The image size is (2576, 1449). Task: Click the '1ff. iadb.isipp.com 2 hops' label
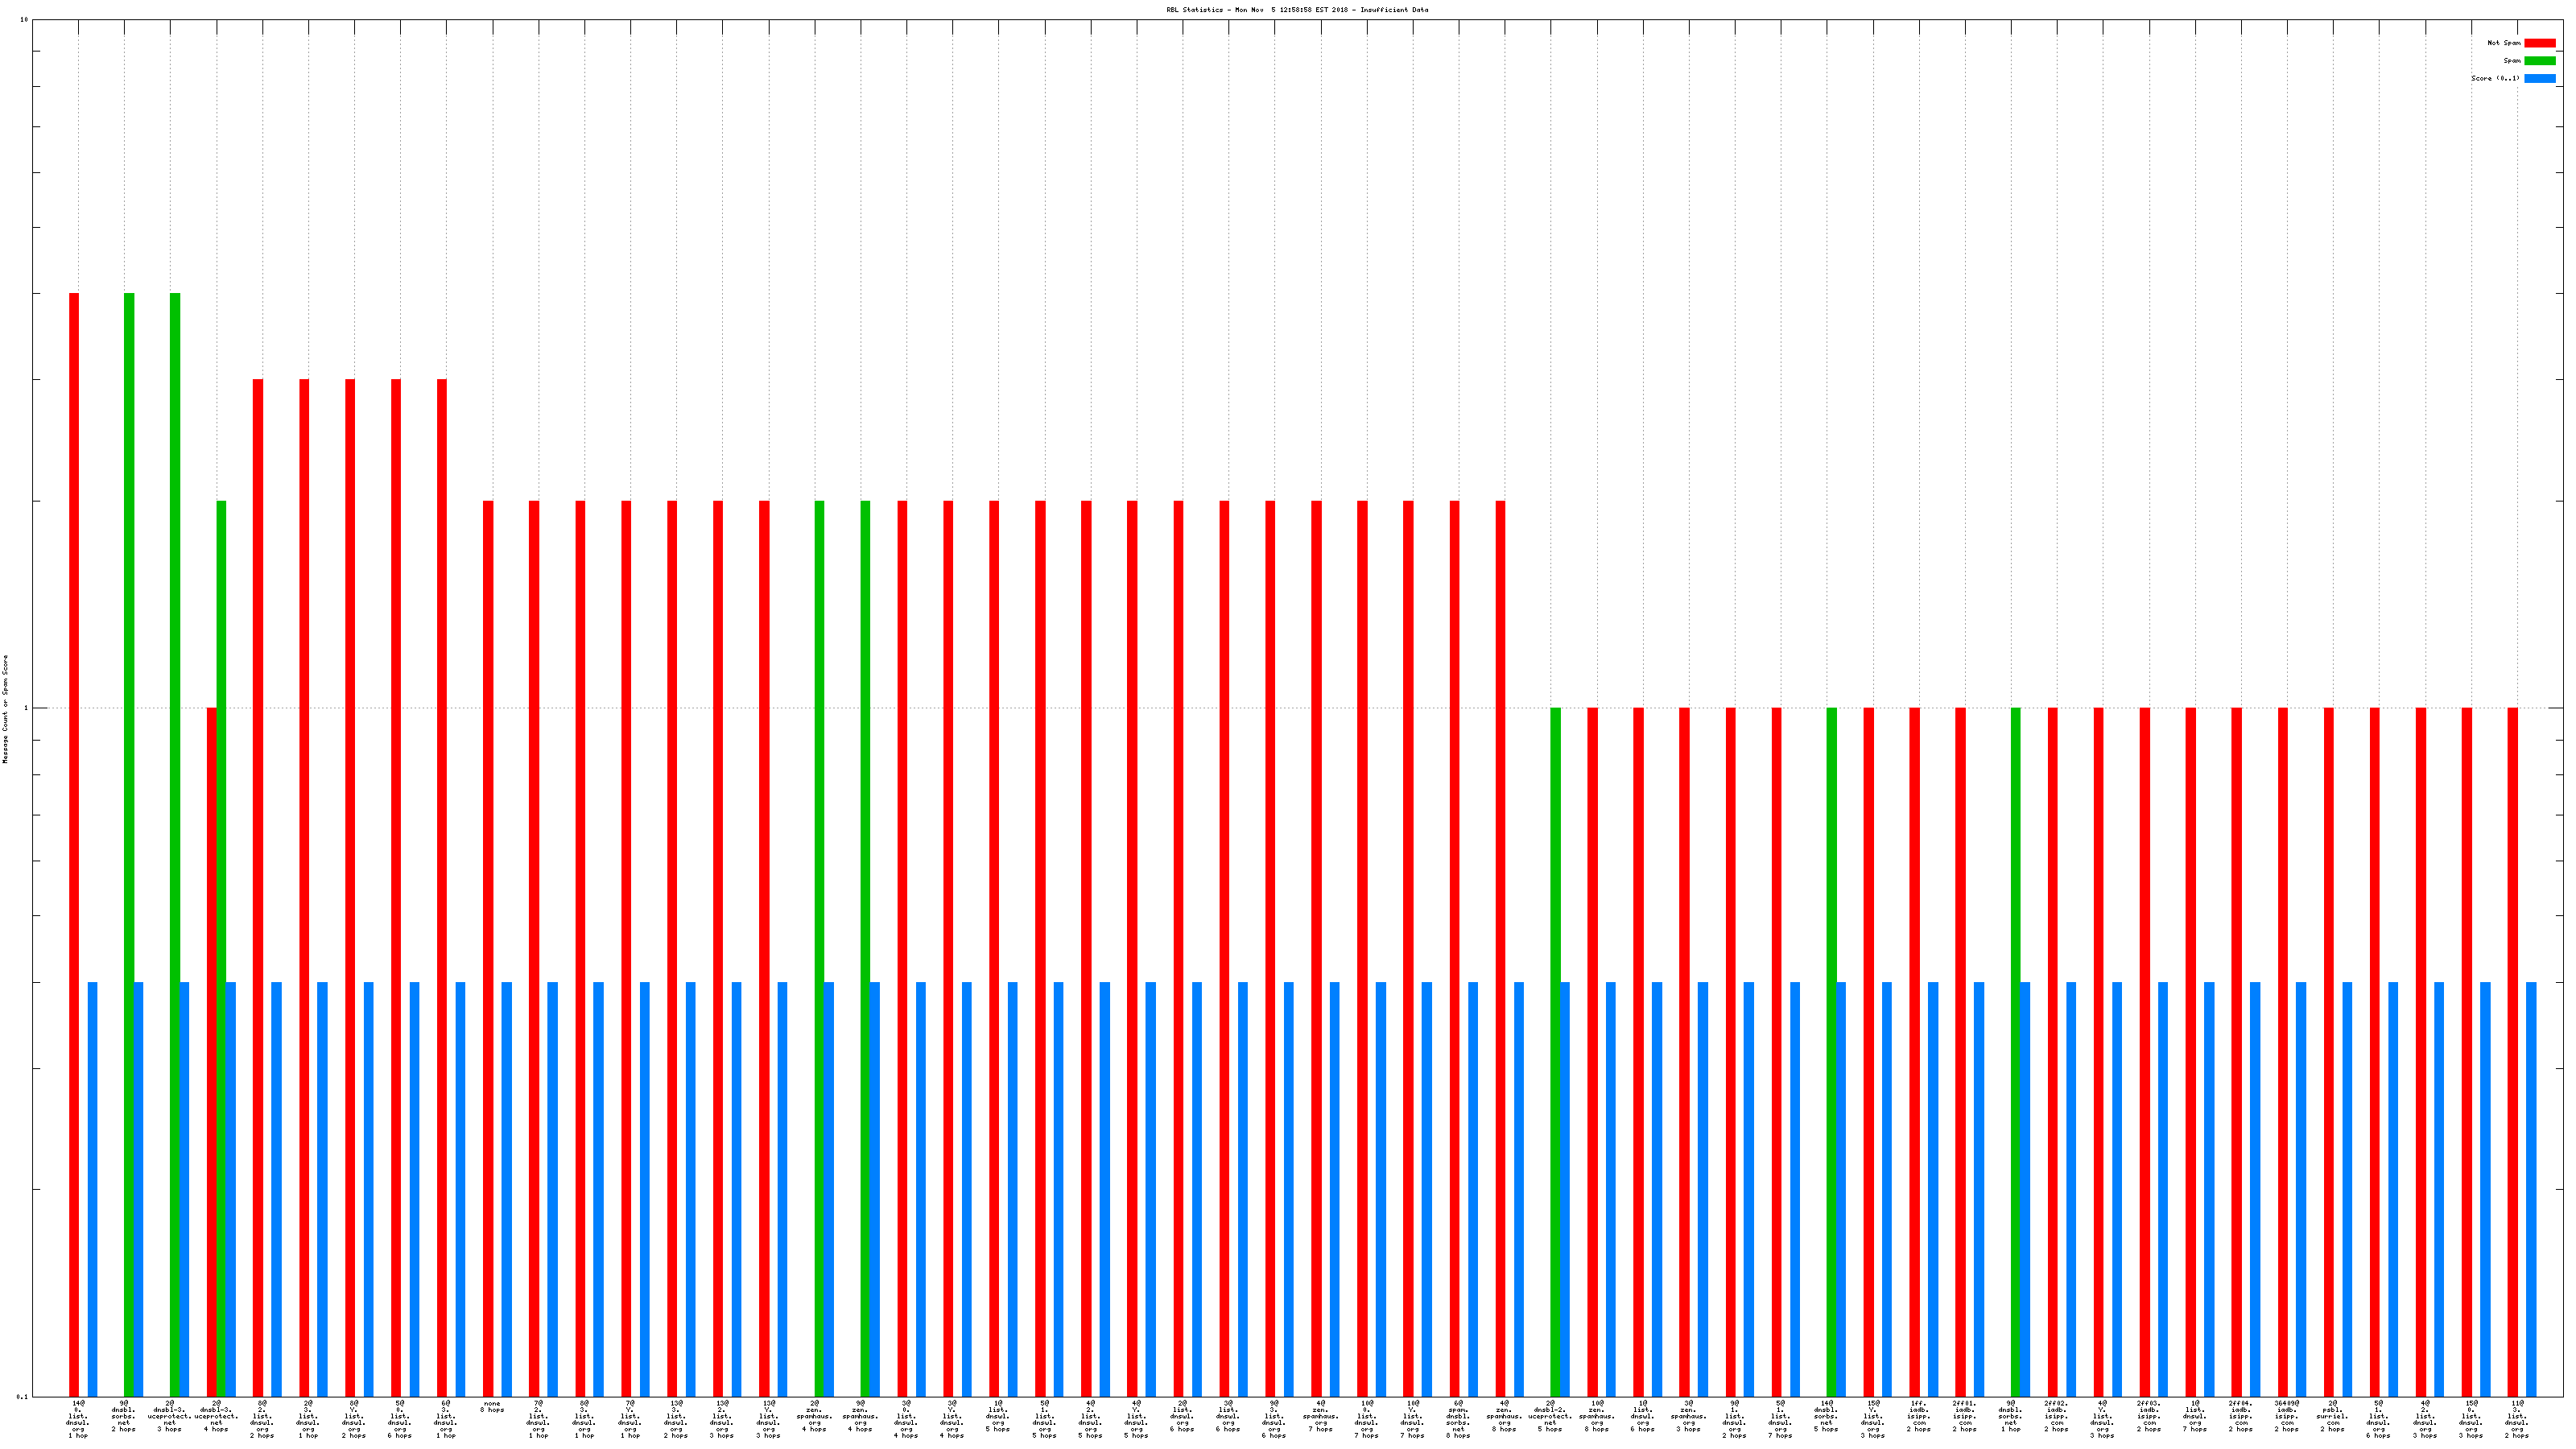[1918, 1416]
